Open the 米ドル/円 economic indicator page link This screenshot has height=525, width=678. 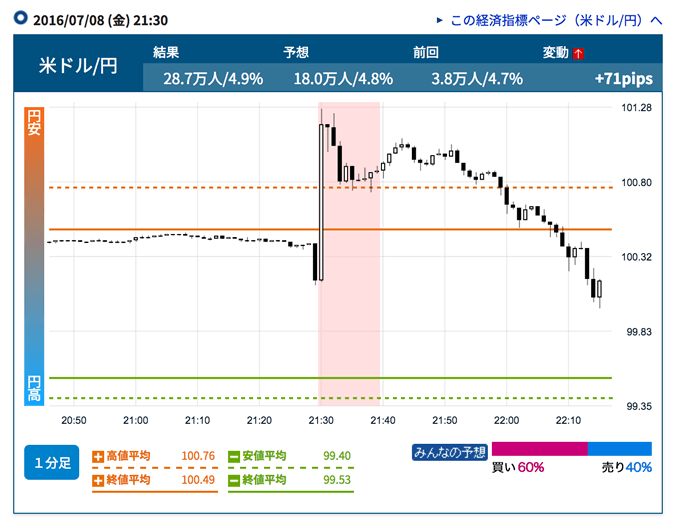coord(556,20)
